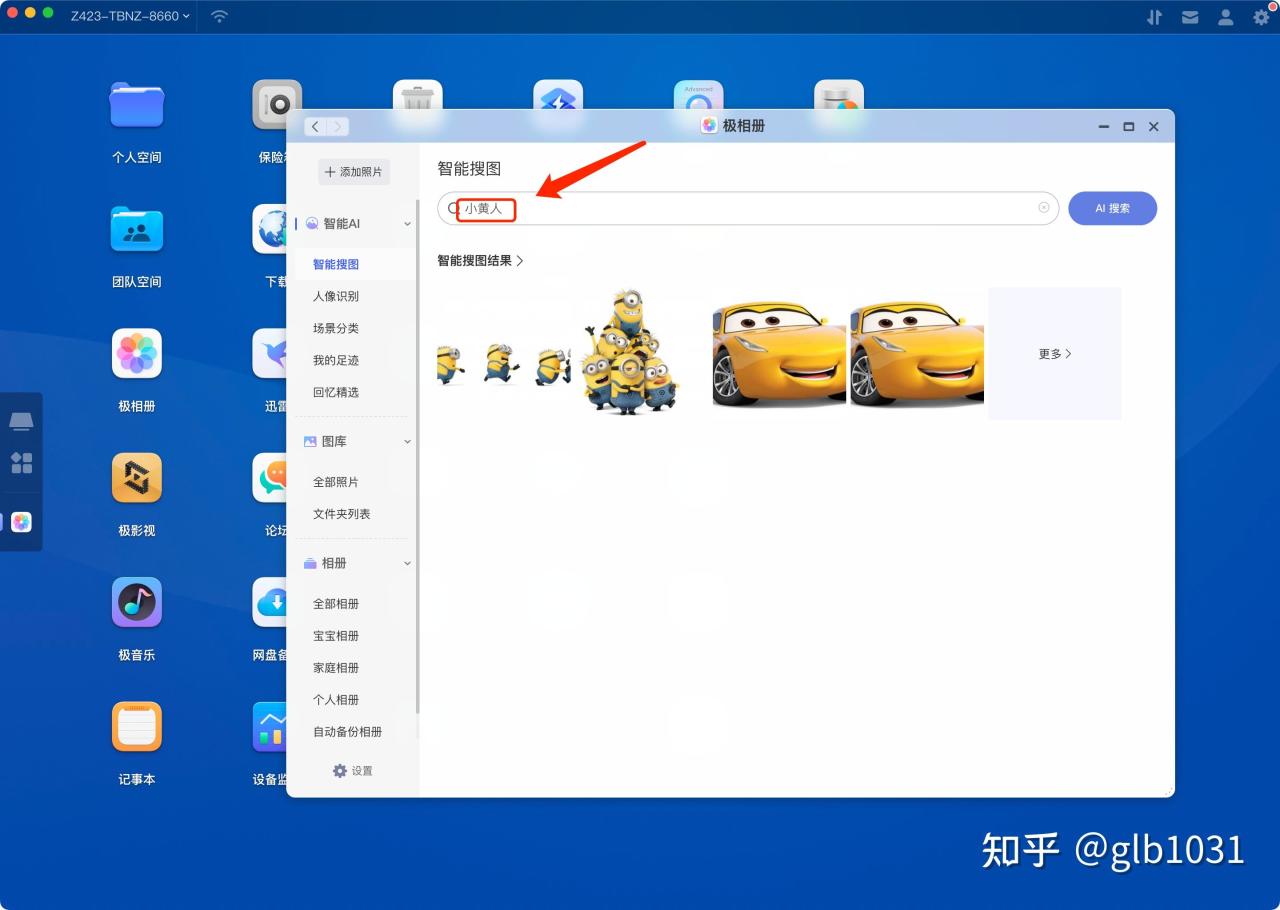Collapse the 智能AI section
Screen dimensions: 1280x910
click(406, 223)
